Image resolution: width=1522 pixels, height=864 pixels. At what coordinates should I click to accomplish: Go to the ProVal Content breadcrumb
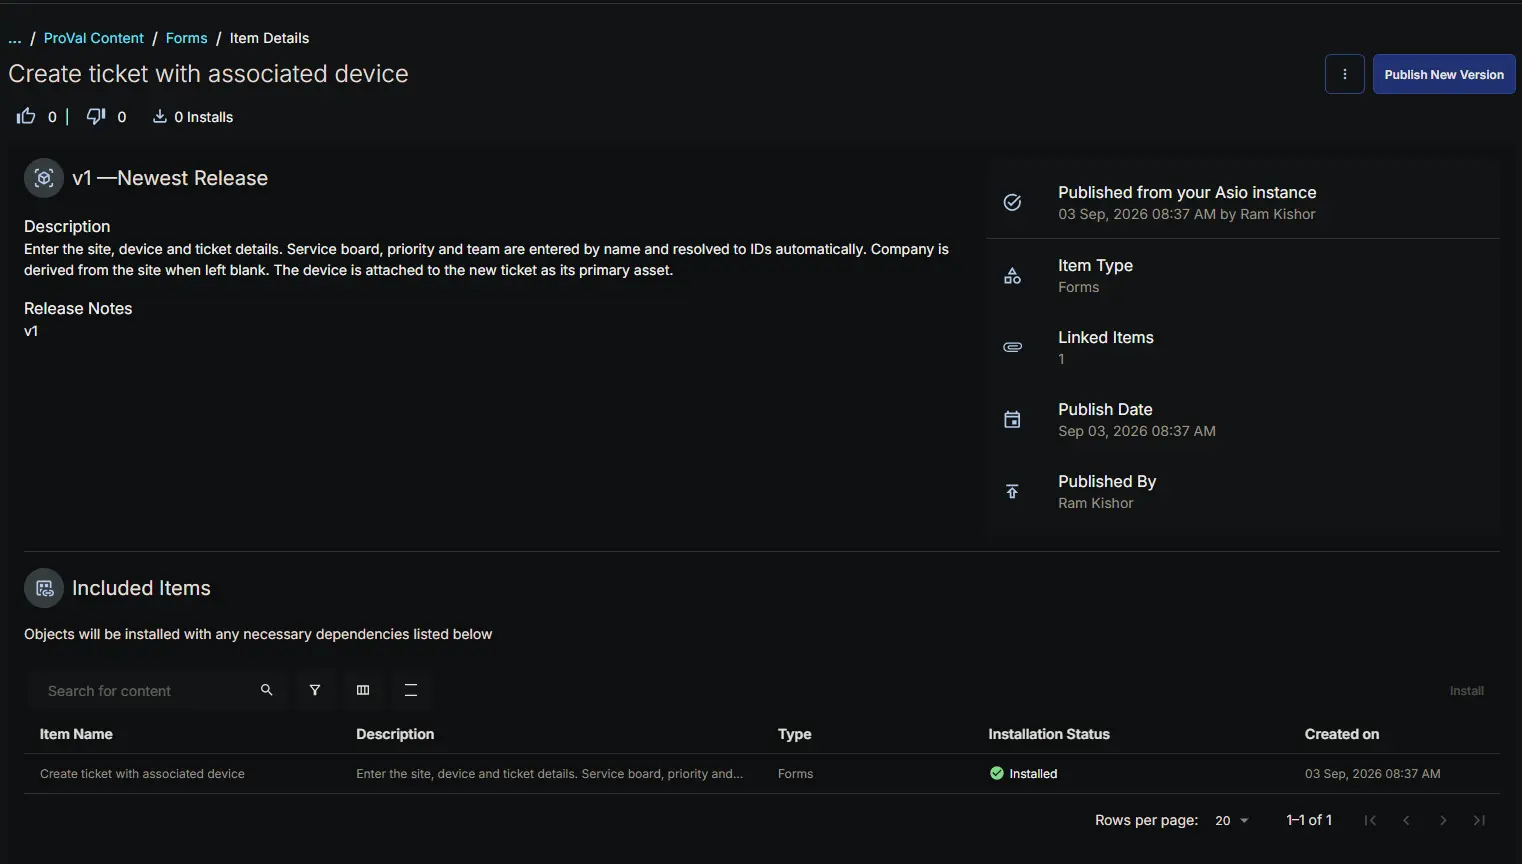pyautogui.click(x=94, y=38)
